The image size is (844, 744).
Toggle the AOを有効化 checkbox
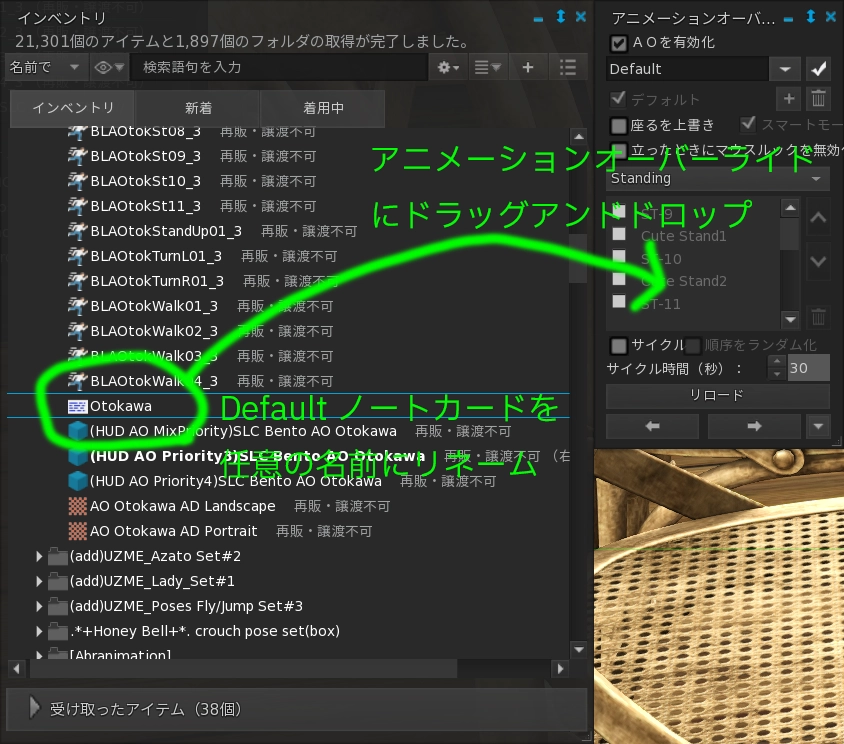pyautogui.click(x=619, y=43)
